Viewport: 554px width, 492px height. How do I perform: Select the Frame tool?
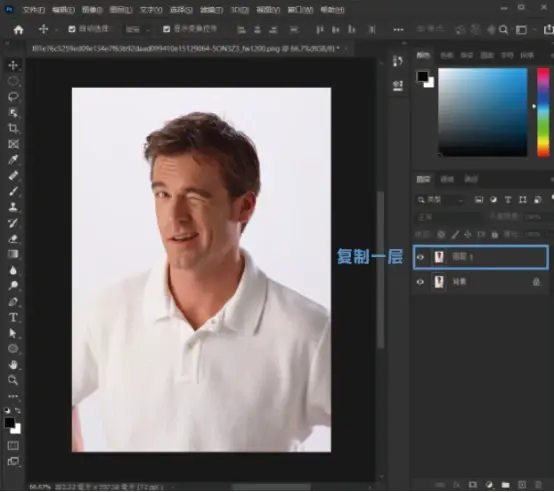[x=13, y=144]
